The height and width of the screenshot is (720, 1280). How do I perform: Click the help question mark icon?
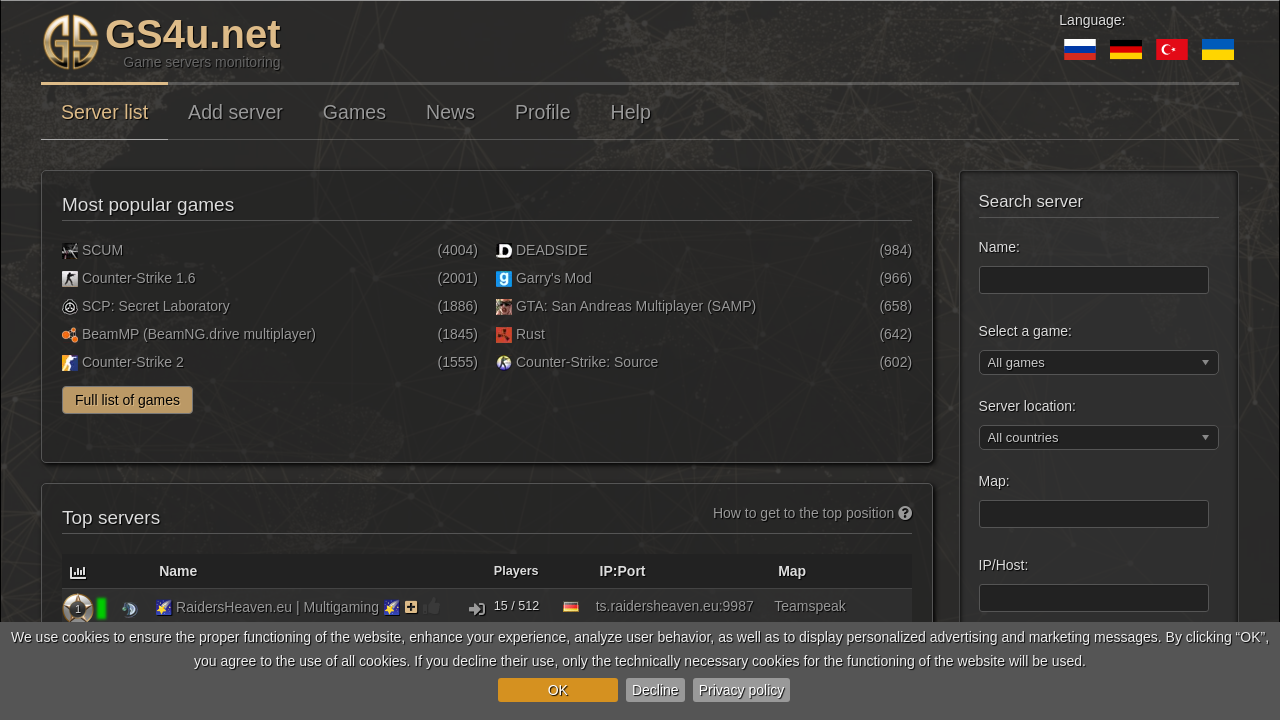[905, 513]
